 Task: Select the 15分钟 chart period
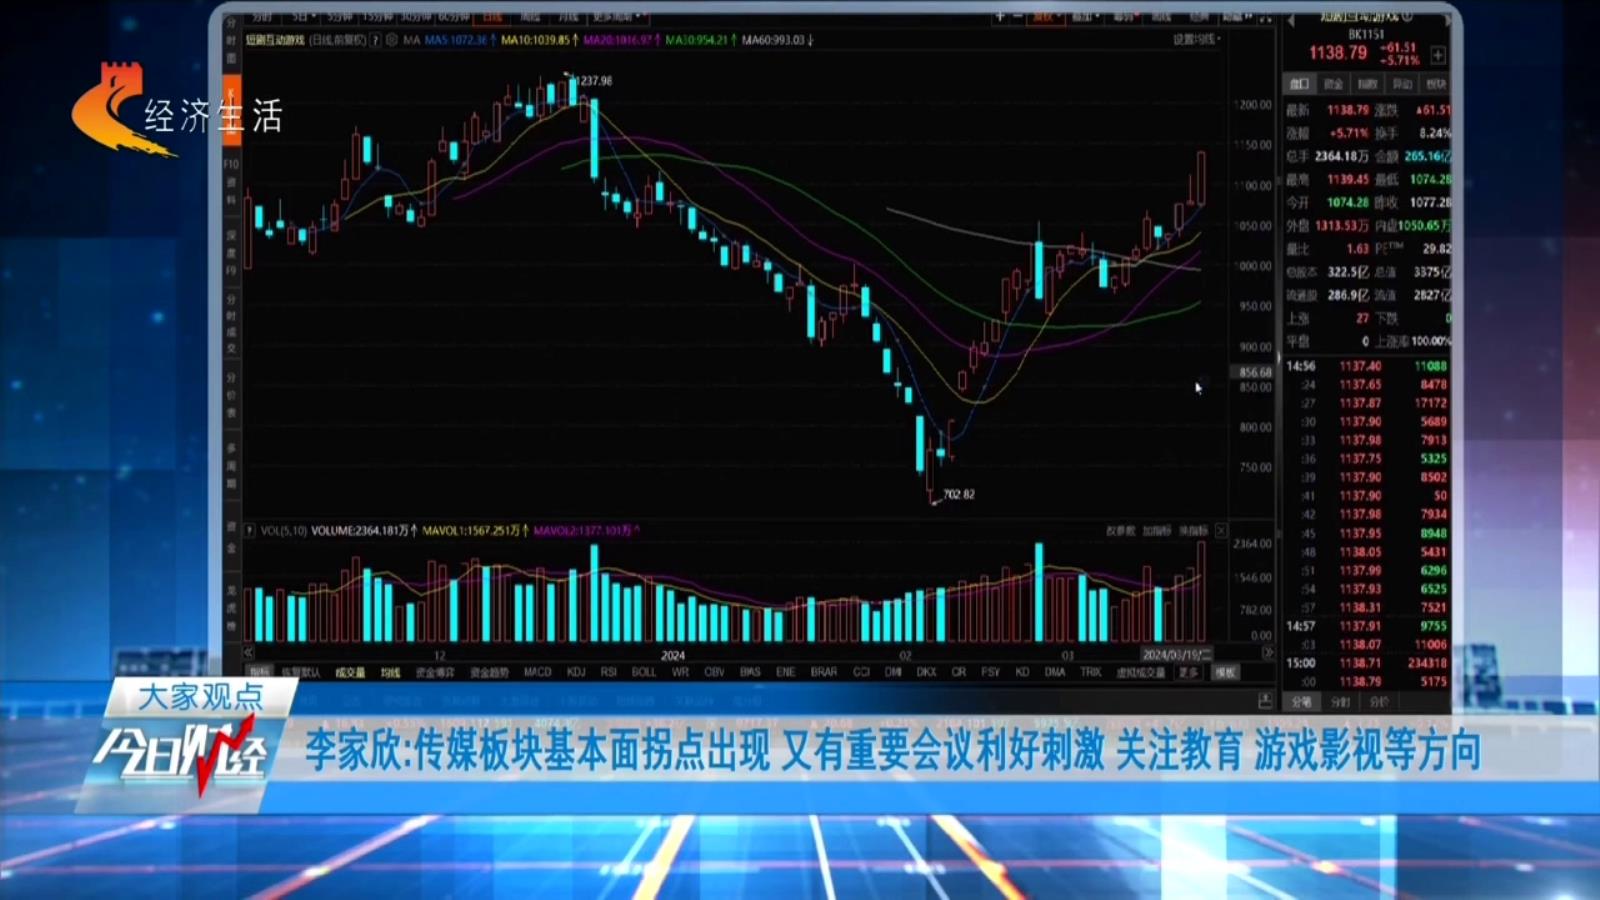(377, 17)
